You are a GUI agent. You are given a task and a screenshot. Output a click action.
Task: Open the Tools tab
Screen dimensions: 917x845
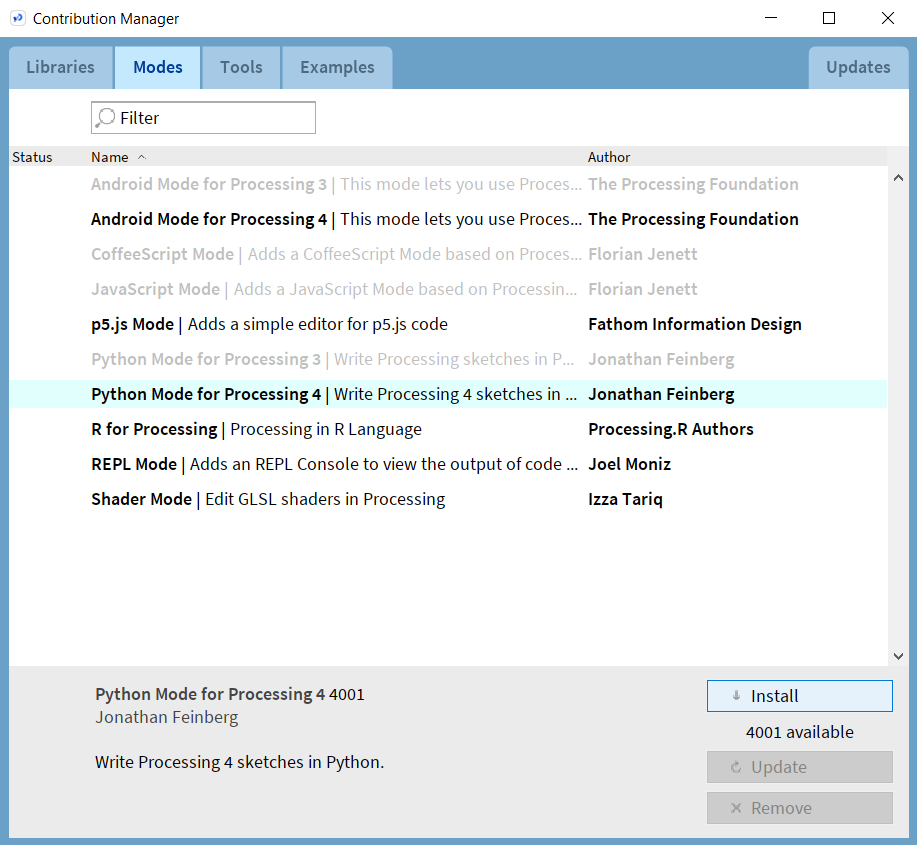241,68
